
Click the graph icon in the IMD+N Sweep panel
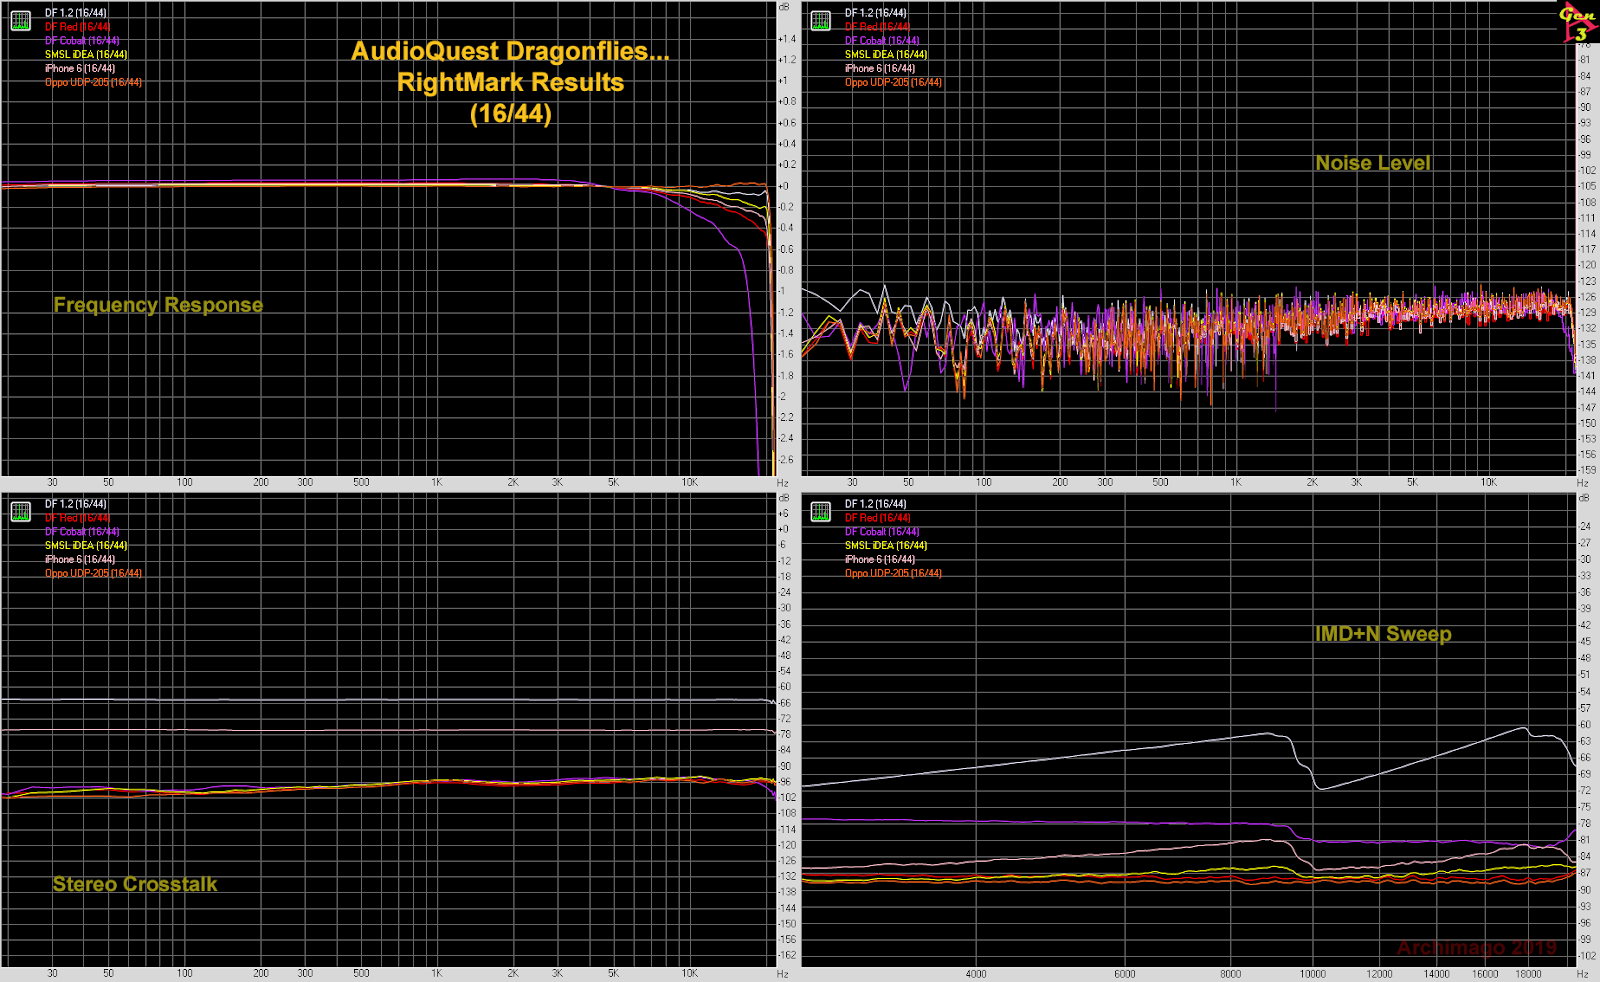821,512
